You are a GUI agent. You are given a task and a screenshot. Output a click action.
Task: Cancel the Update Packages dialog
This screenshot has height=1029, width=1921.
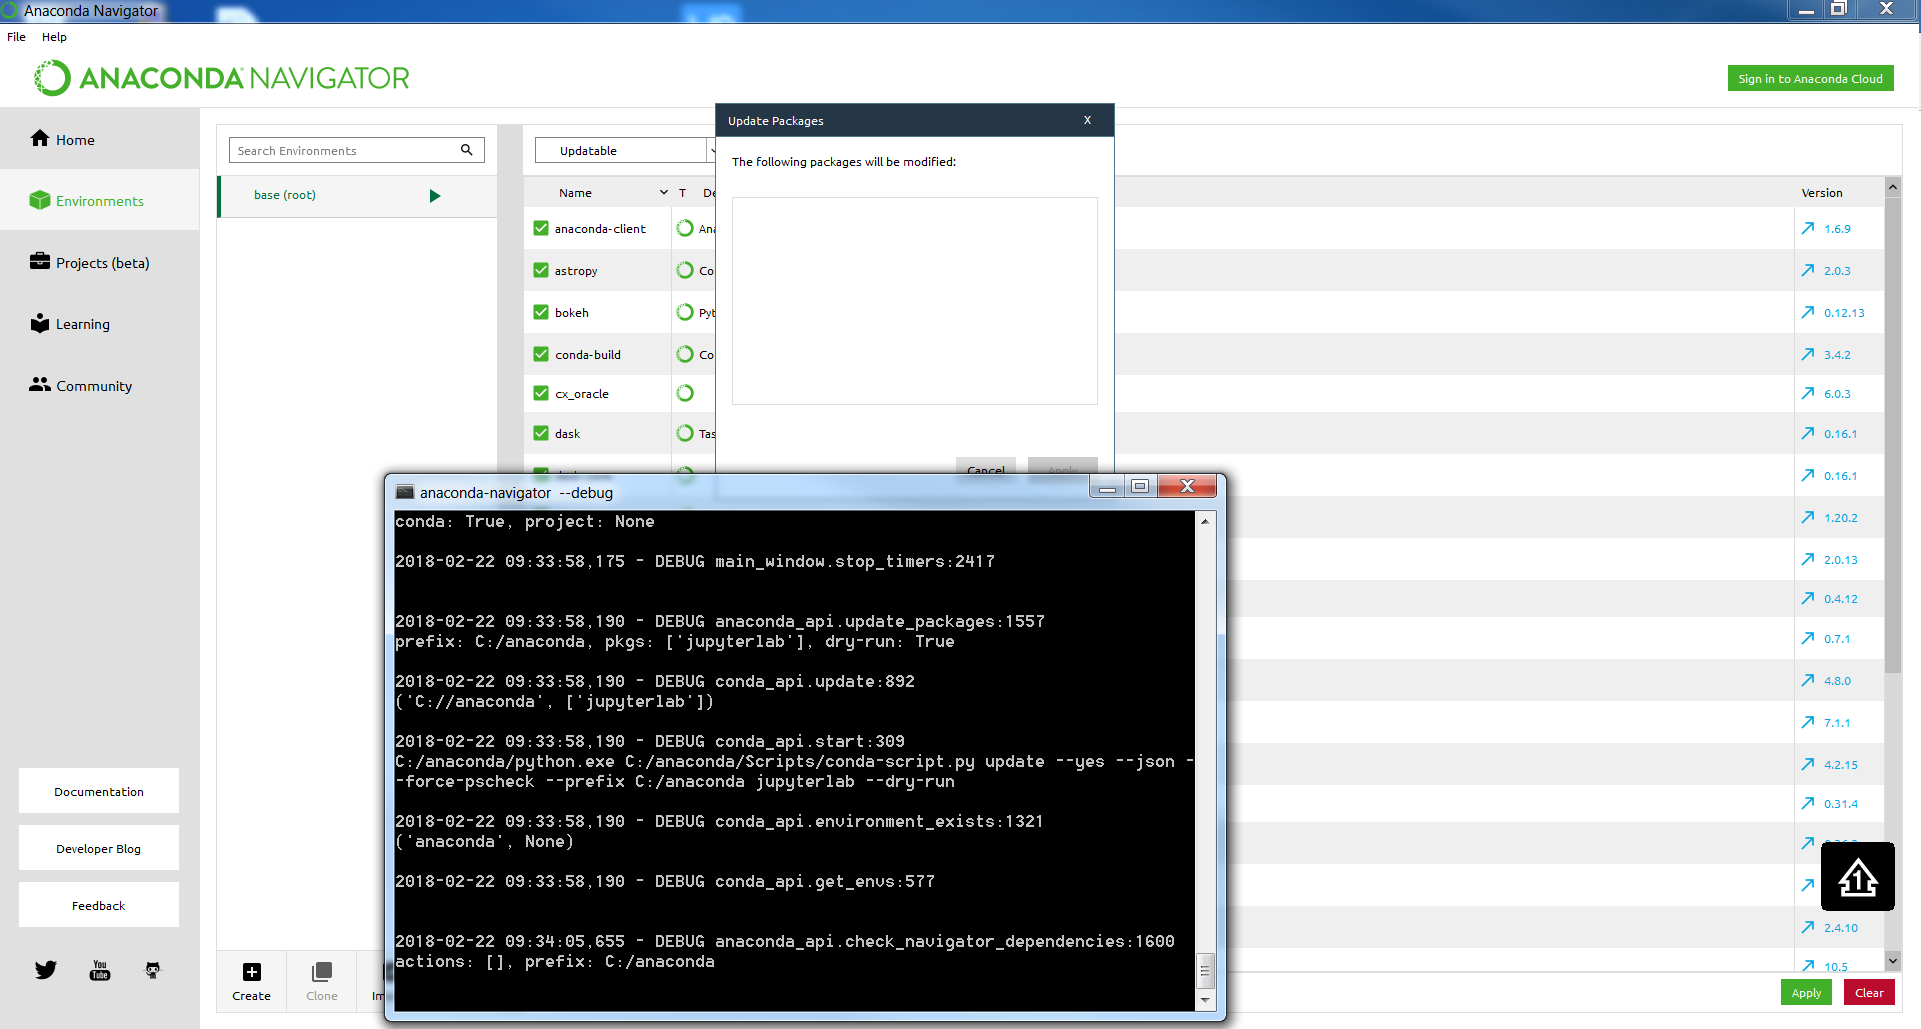(x=985, y=470)
